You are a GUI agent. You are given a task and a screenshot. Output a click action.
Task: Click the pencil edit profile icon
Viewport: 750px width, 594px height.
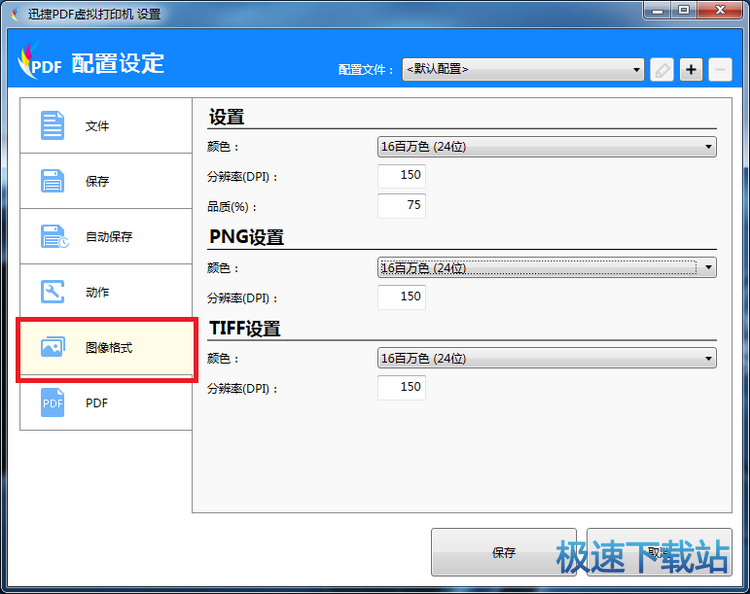pyautogui.click(x=662, y=70)
